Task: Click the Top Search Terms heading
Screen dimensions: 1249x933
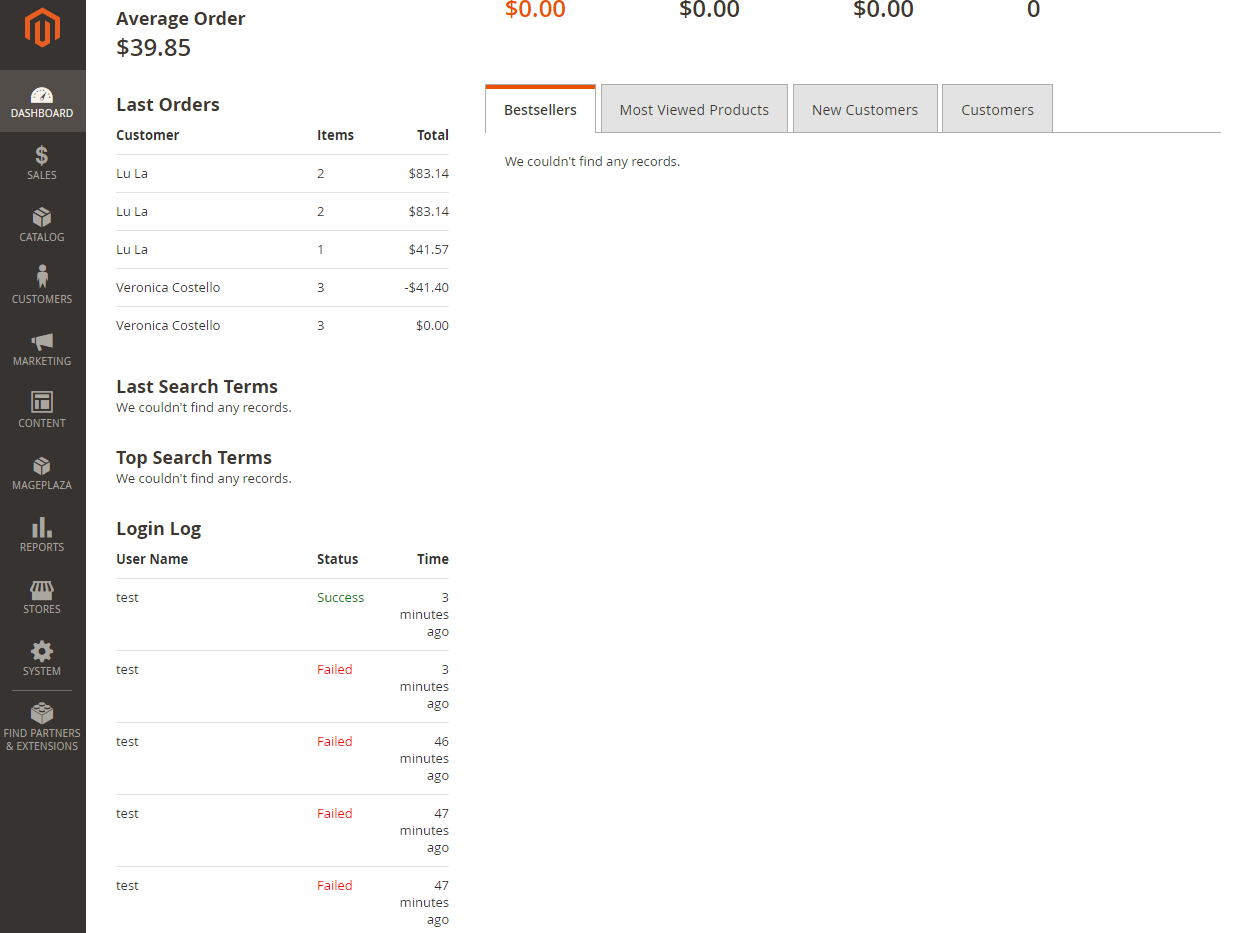Action: click(x=194, y=457)
